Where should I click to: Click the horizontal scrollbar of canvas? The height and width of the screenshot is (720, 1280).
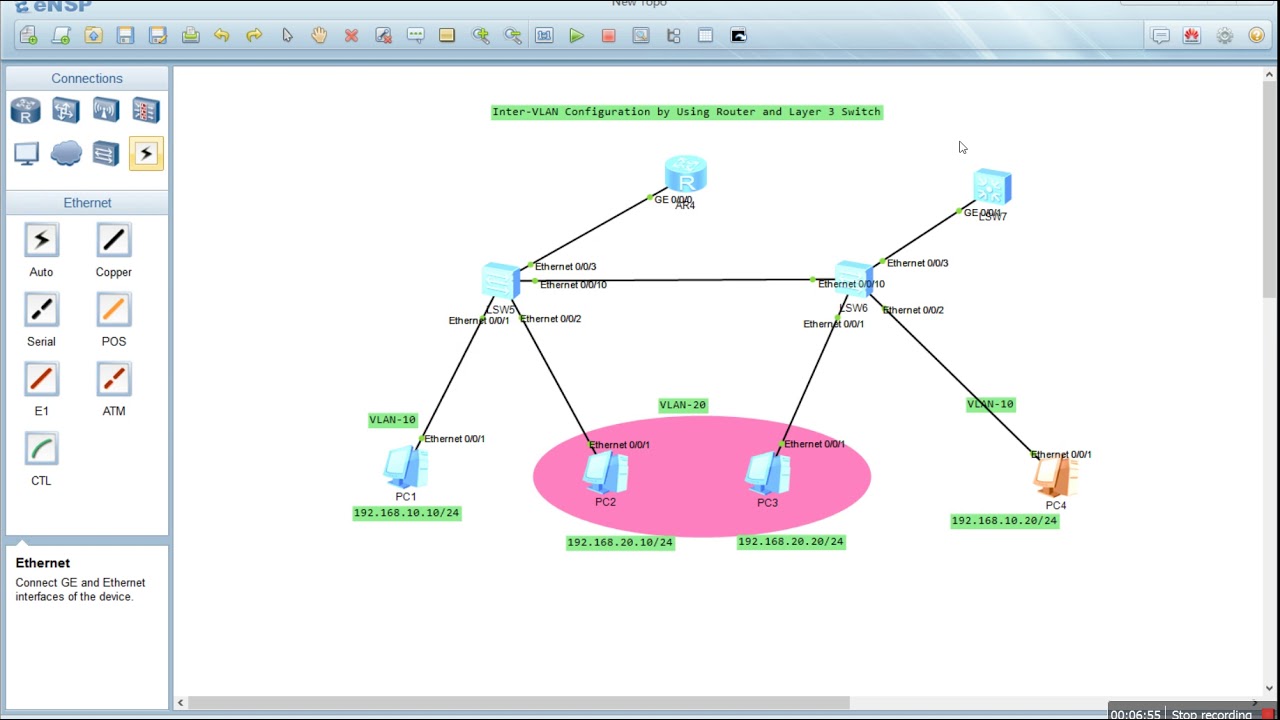(x=518, y=703)
